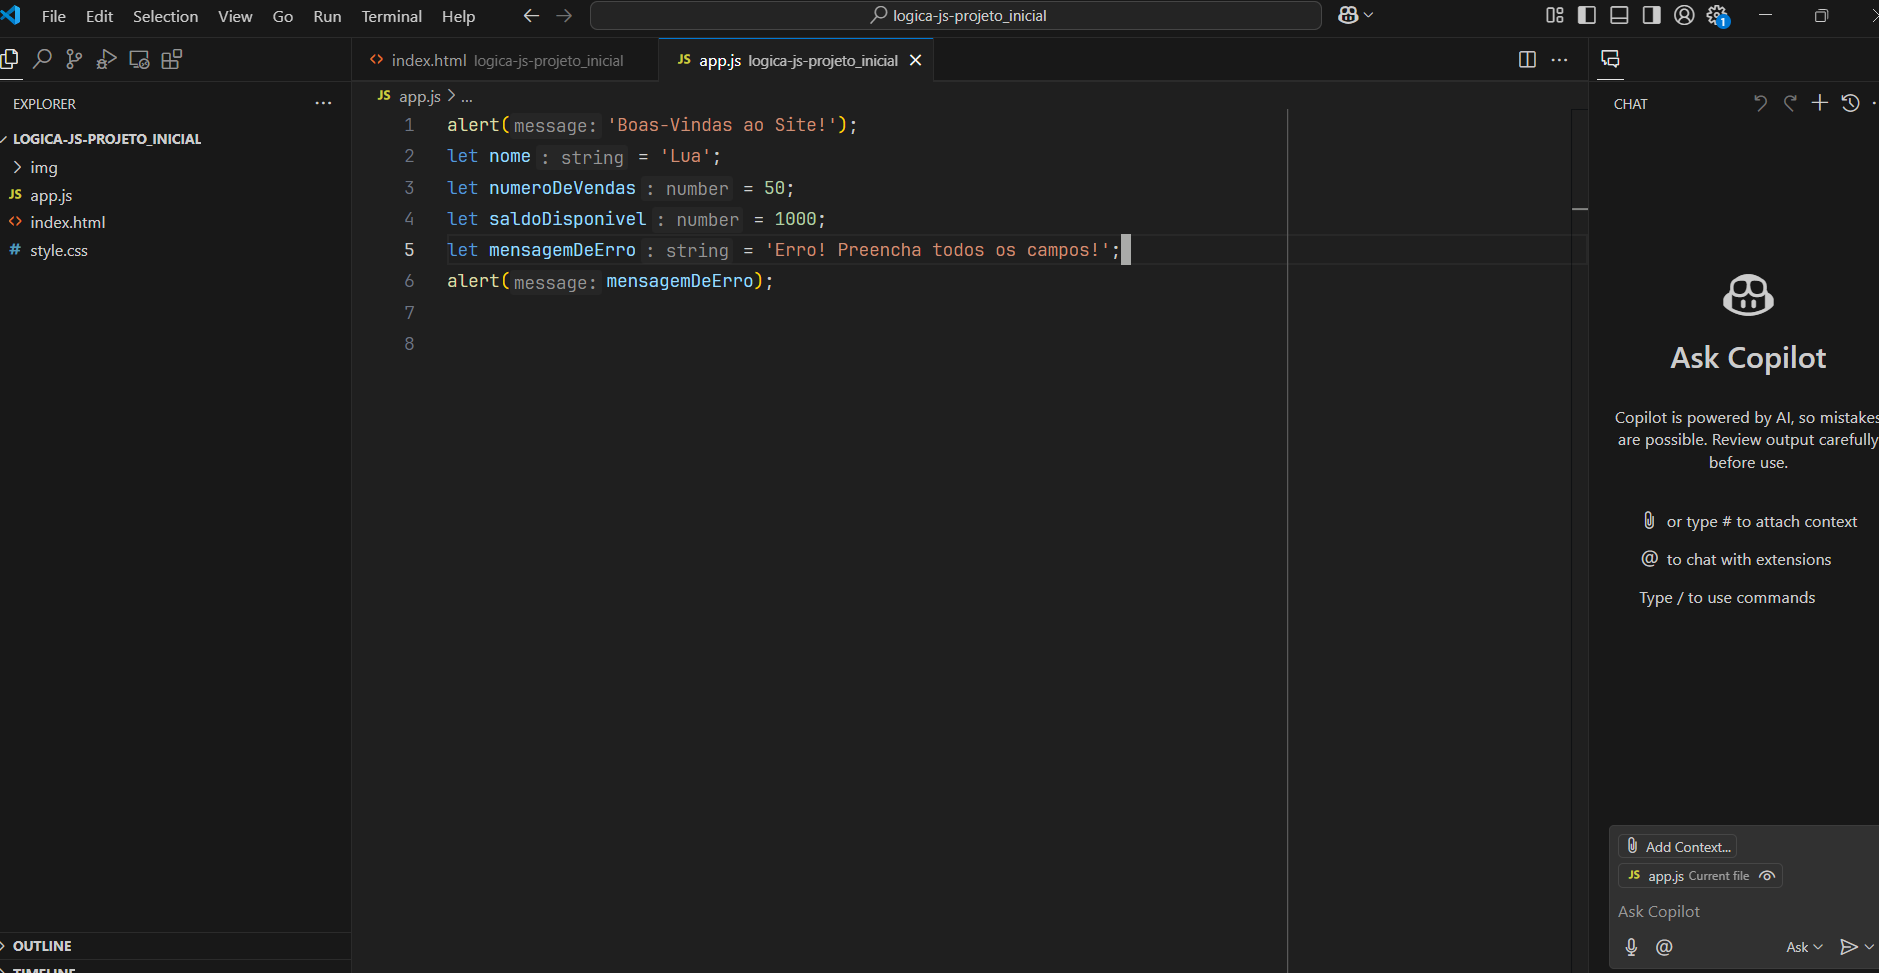Open the Ask mode dropdown
This screenshot has width=1879, height=973.
point(1804,947)
